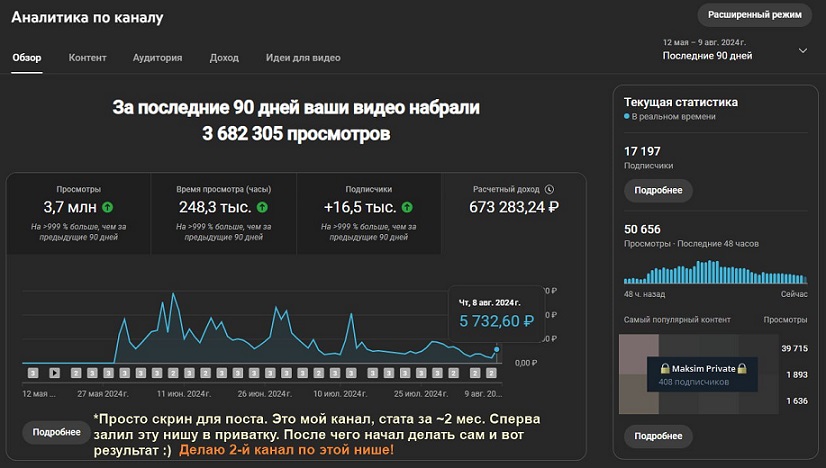Image resolution: width=826 pixels, height=468 pixels.
Task: Select the Подписчики metric card
Action: (371, 212)
